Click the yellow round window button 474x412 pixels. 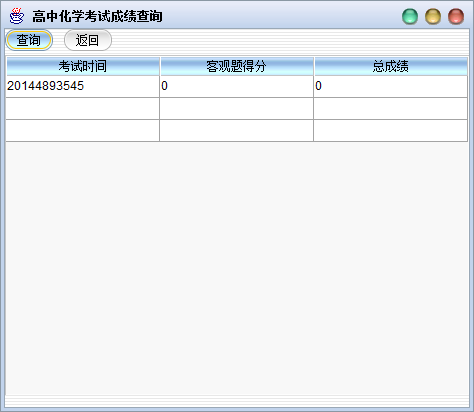[x=433, y=16]
